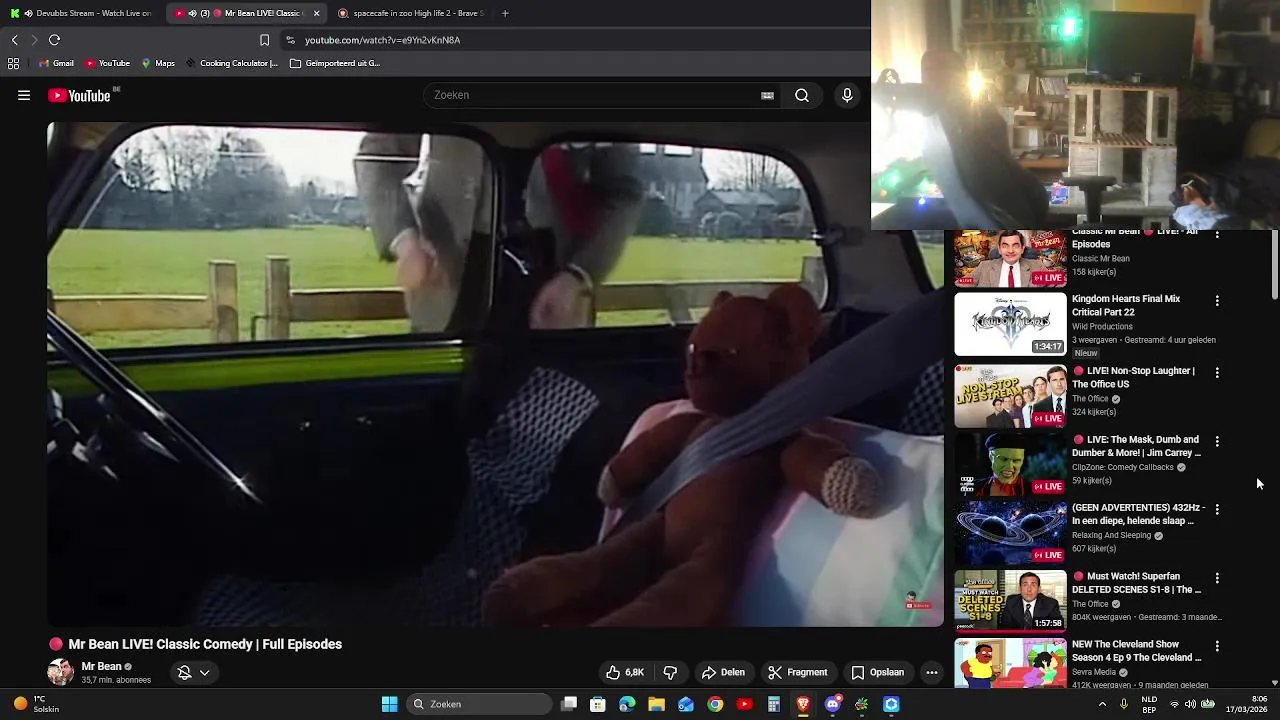Open Classic Mr Bean live thumbnail

(1010, 259)
